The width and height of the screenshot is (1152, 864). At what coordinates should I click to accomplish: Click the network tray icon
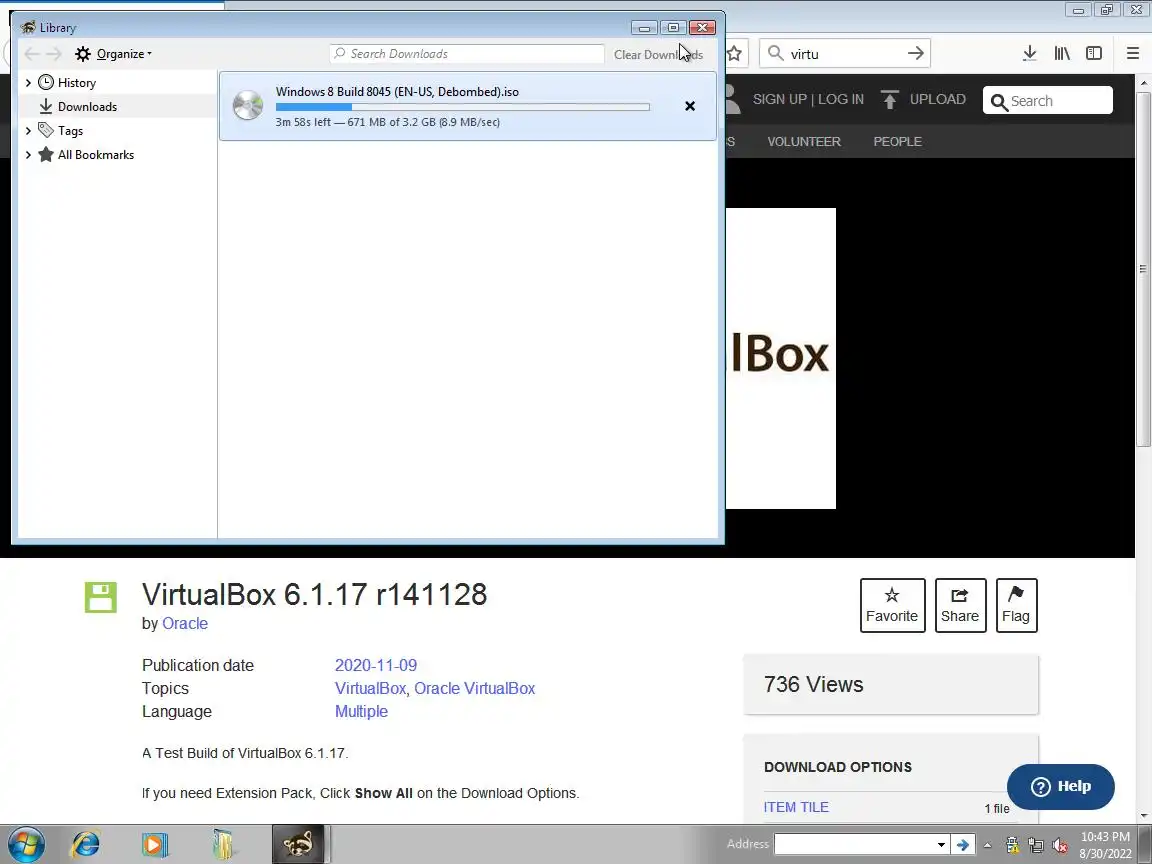[1036, 845]
